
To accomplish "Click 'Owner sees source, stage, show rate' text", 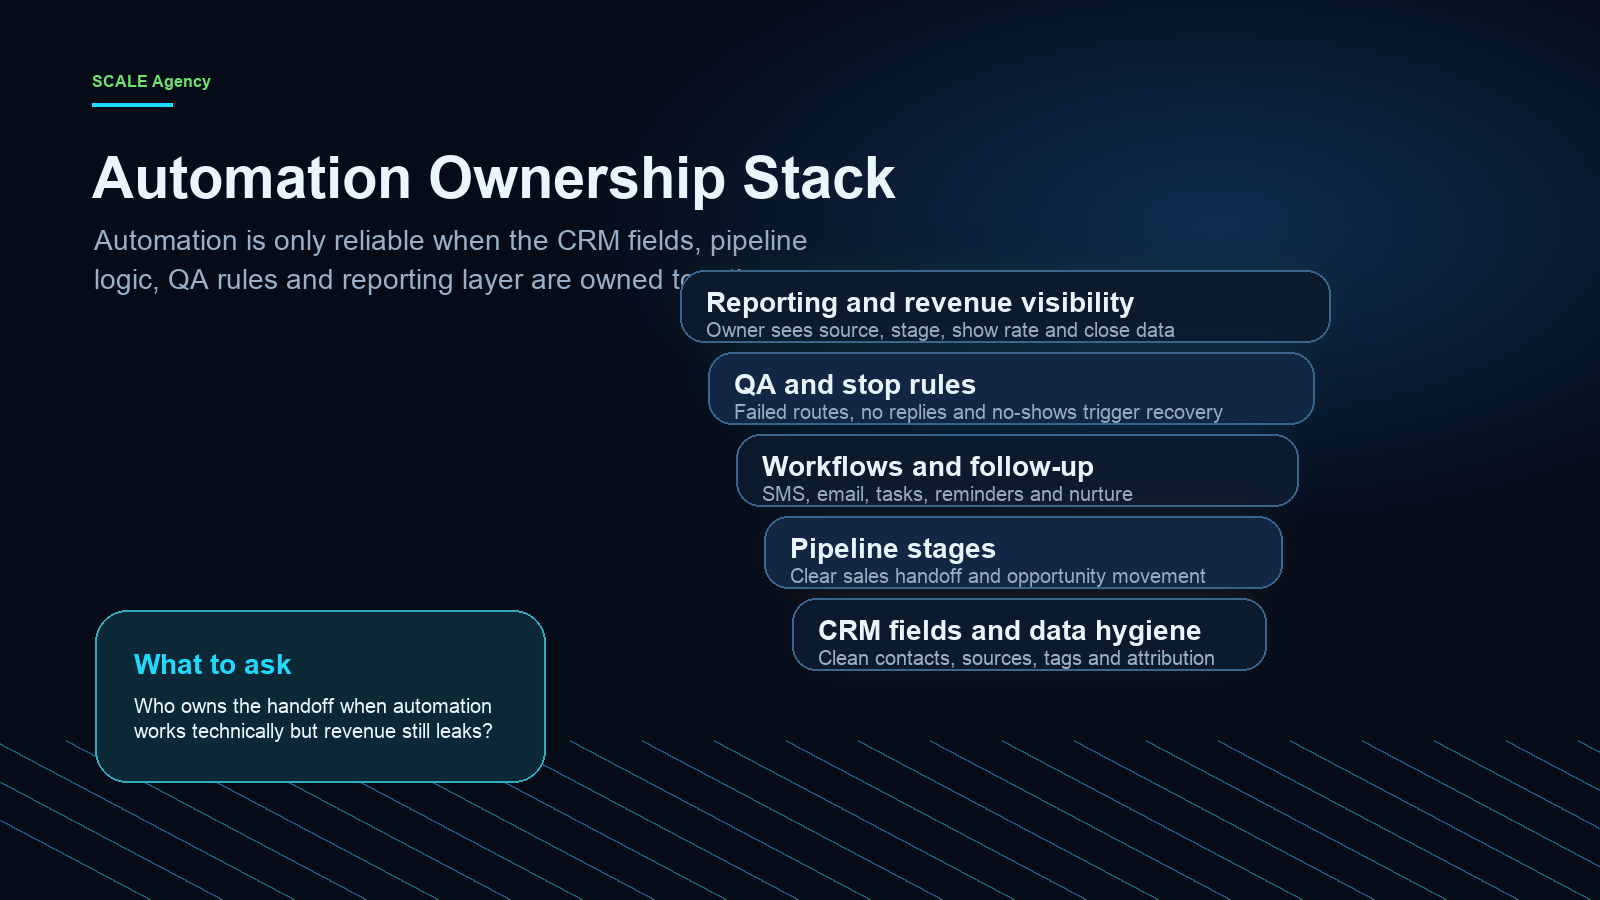I will click(x=940, y=330).
